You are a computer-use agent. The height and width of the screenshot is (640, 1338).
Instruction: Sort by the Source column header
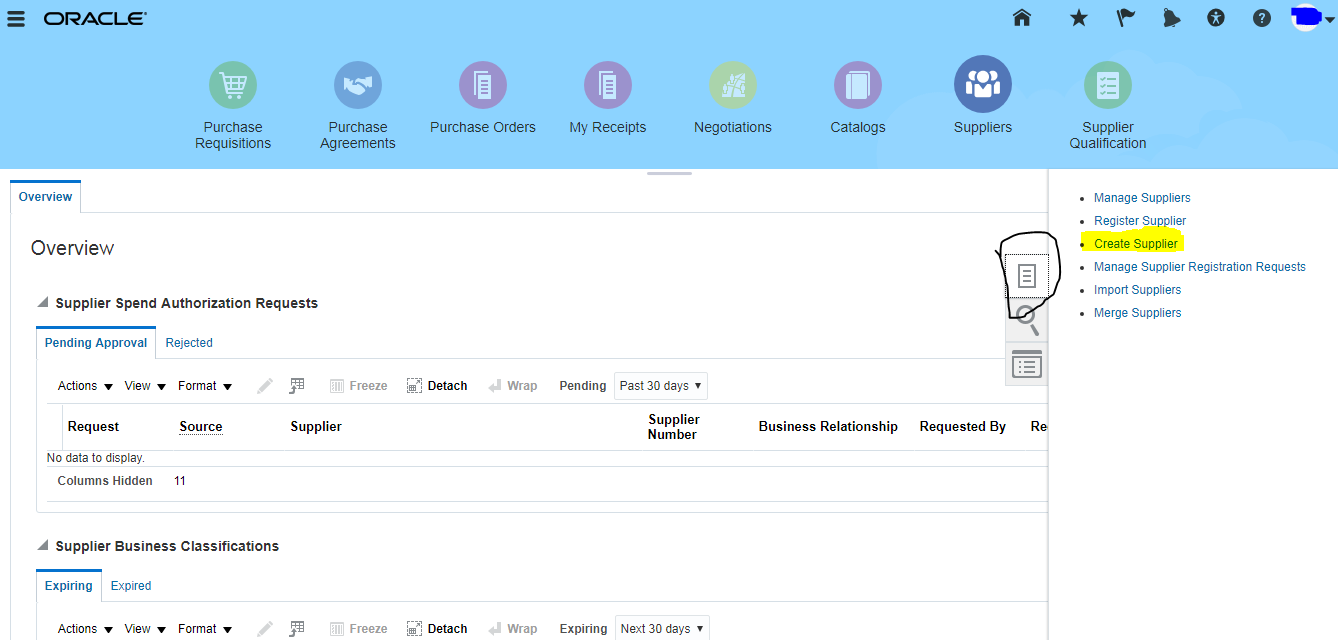pyautogui.click(x=200, y=427)
